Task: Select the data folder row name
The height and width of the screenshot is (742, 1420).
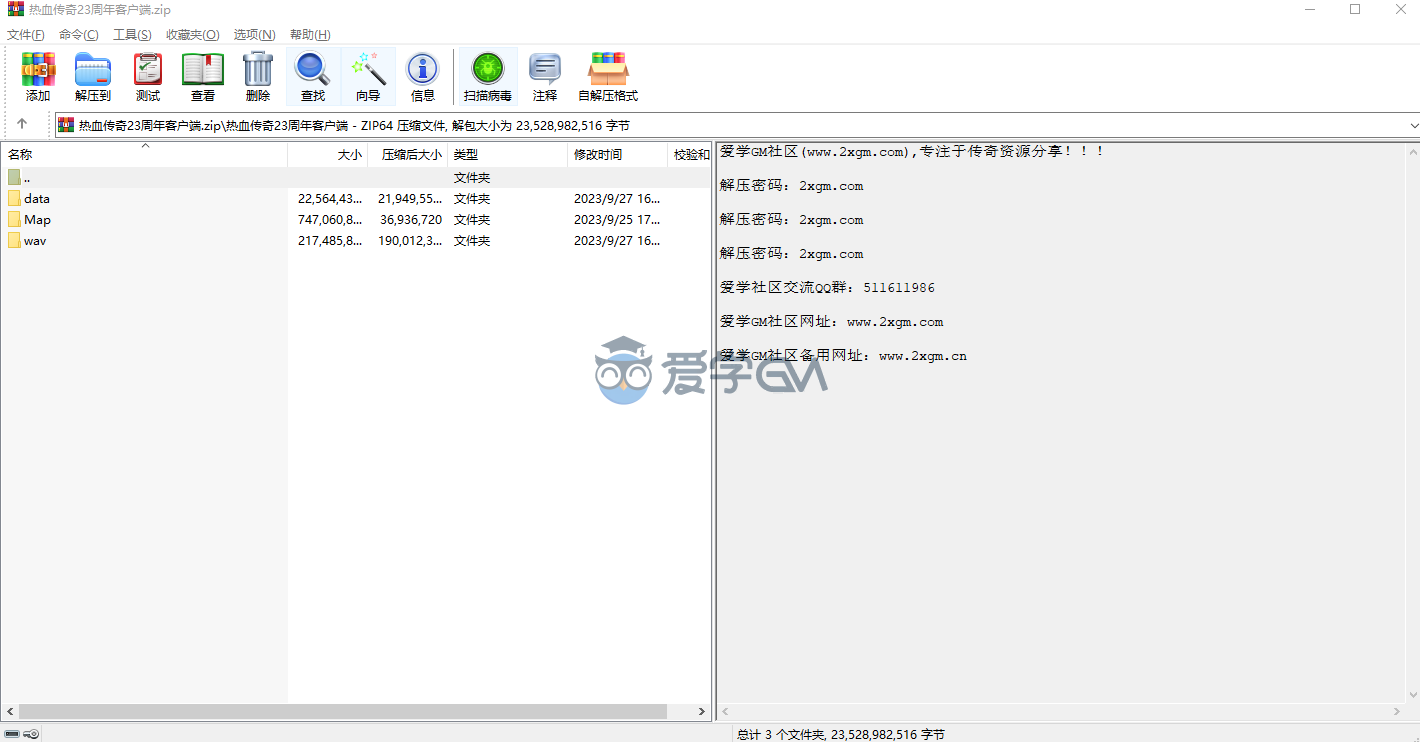Action: click(x=37, y=198)
